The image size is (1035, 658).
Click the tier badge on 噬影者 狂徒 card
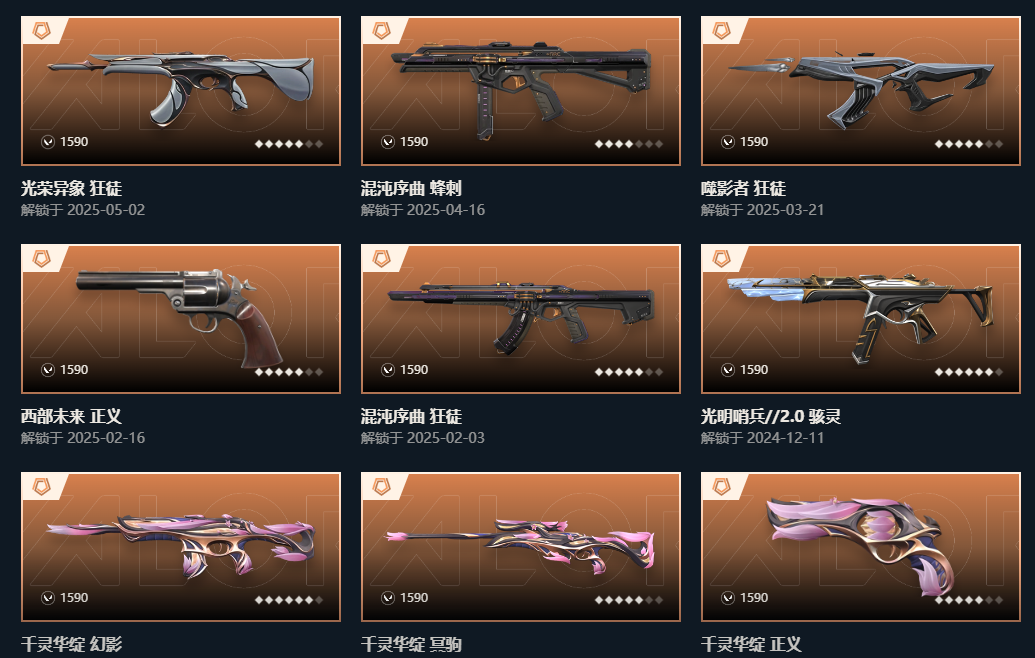click(721, 30)
